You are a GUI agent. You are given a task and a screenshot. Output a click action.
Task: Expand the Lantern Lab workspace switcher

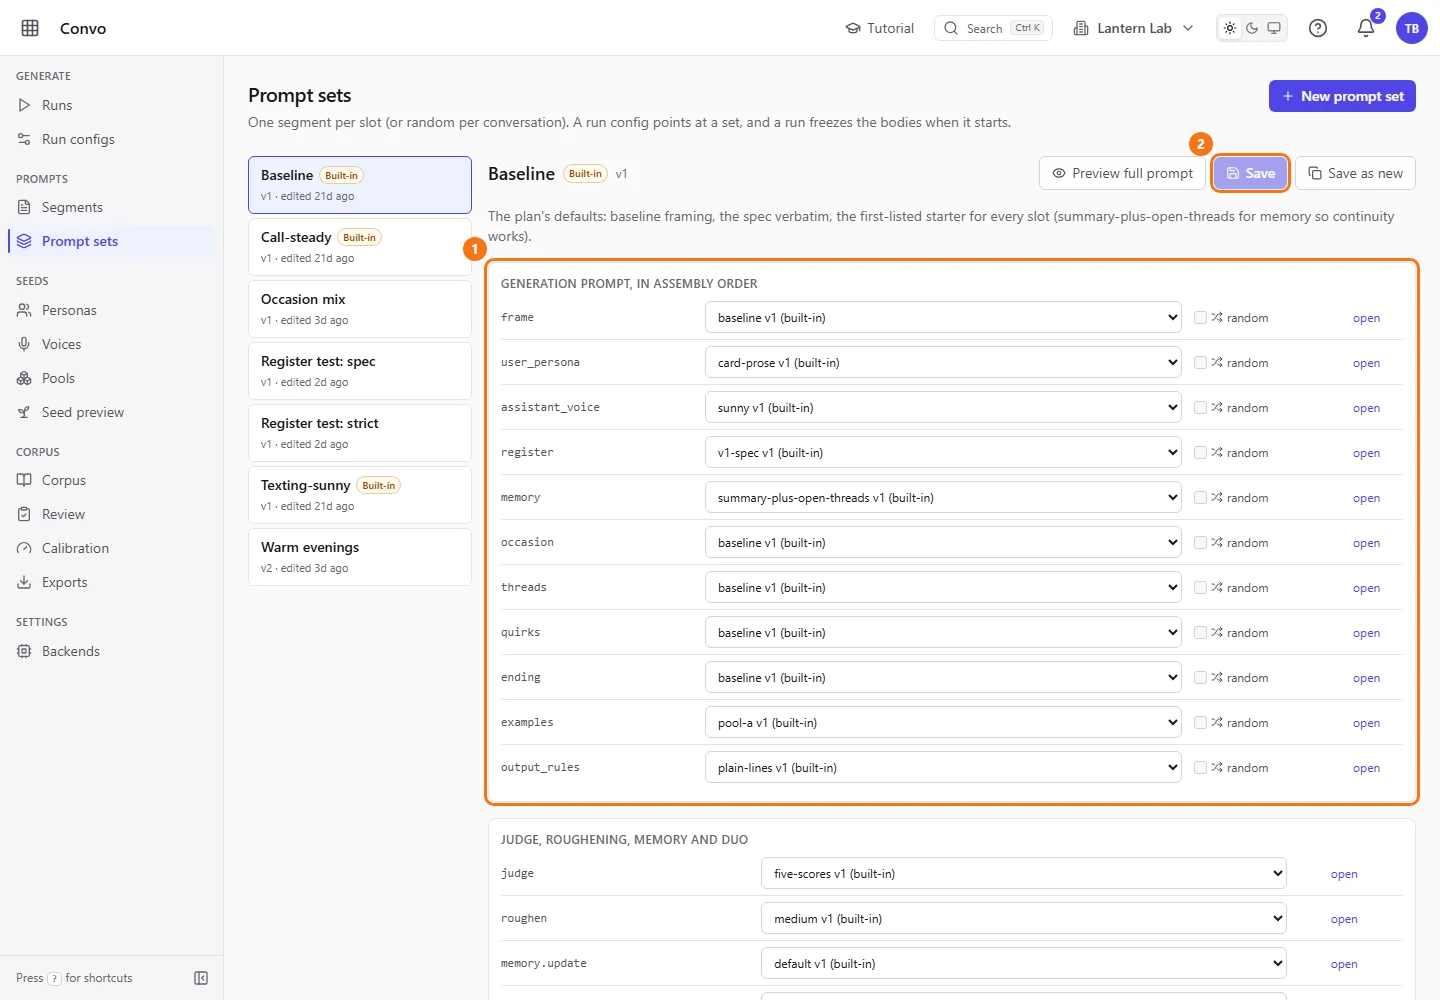click(x=1133, y=28)
